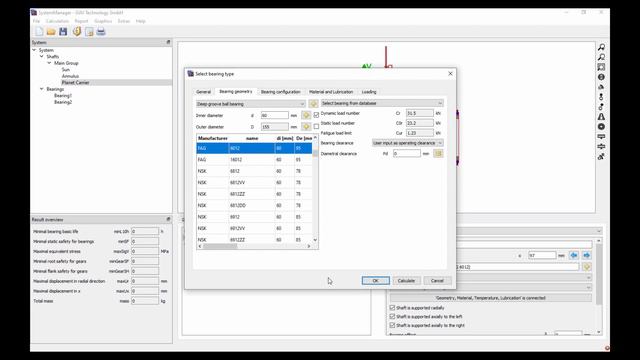Click the undock icon of System panel

[168, 42]
